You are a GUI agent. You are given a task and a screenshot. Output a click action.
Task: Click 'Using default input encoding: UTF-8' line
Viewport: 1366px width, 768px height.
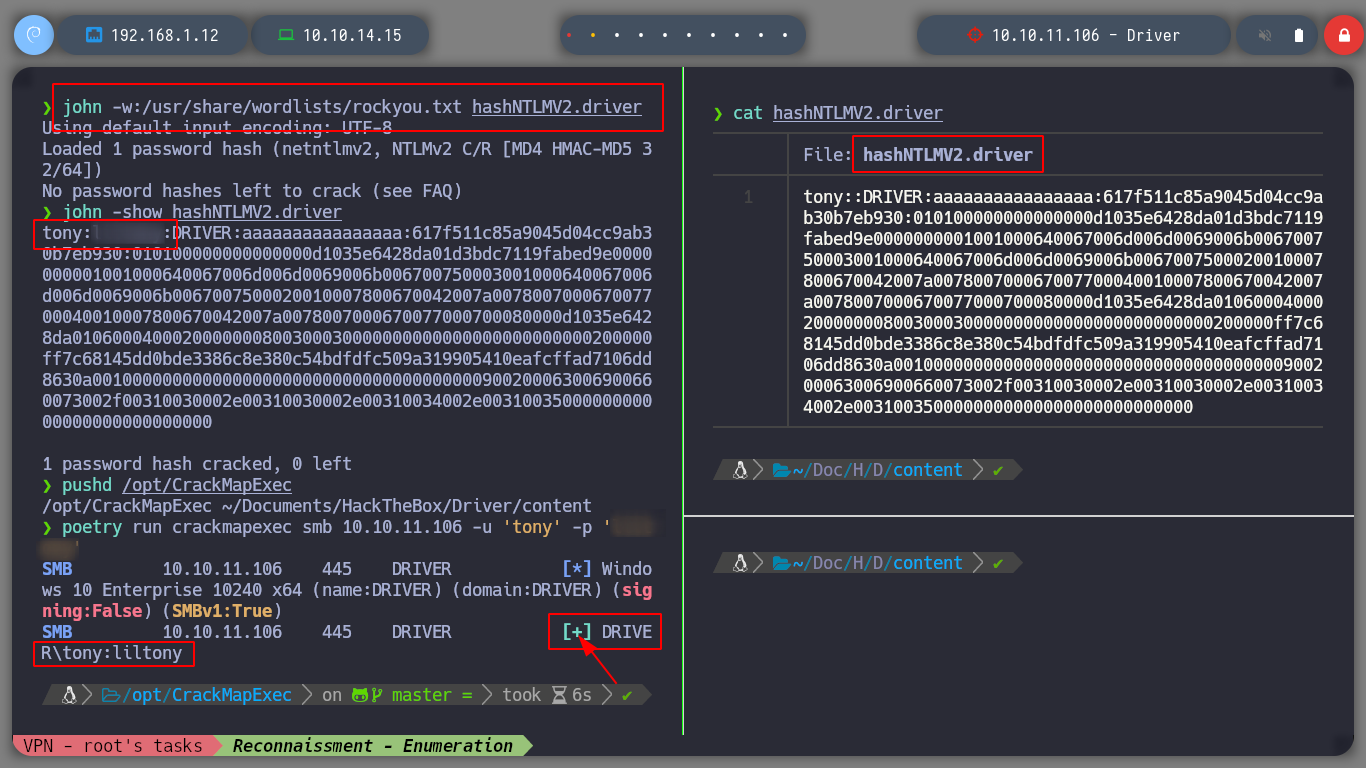(217, 127)
